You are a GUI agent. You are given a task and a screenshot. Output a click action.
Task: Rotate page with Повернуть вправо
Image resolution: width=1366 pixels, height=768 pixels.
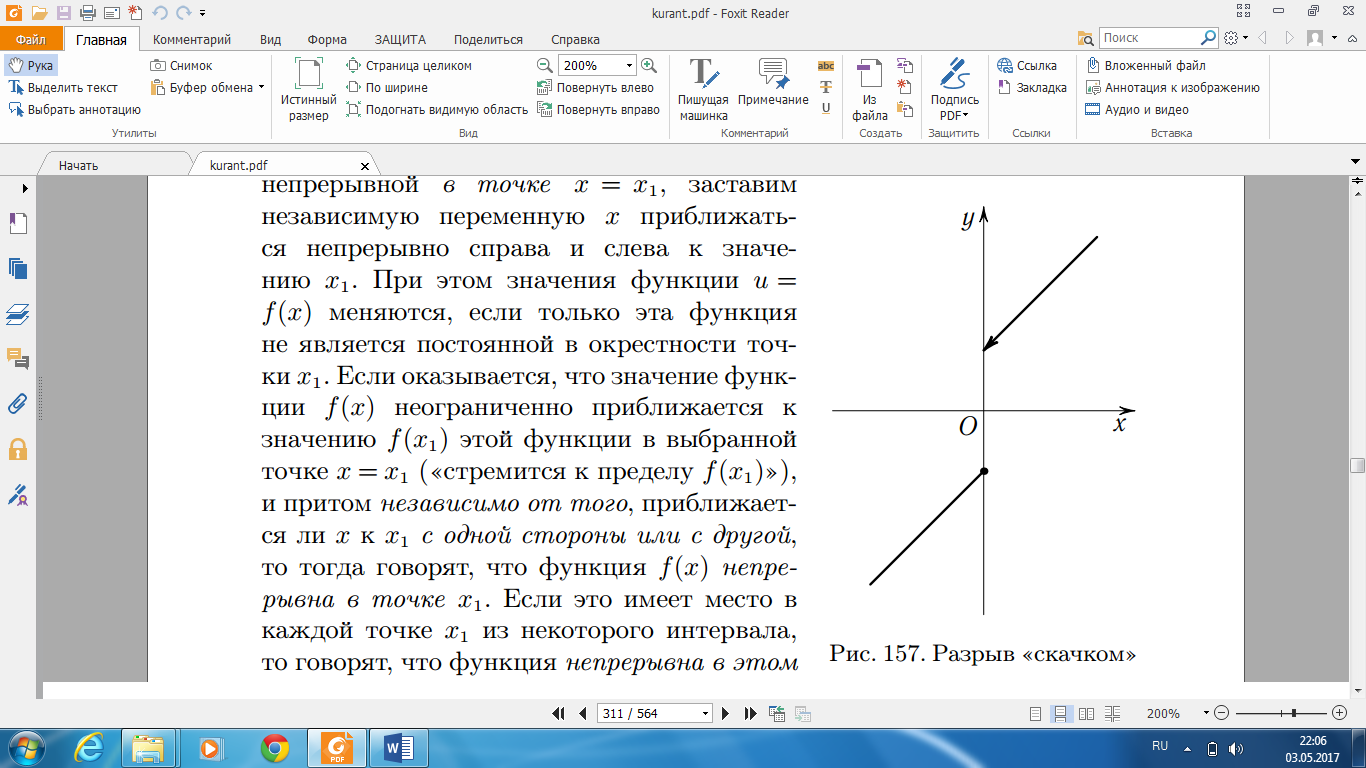point(599,110)
